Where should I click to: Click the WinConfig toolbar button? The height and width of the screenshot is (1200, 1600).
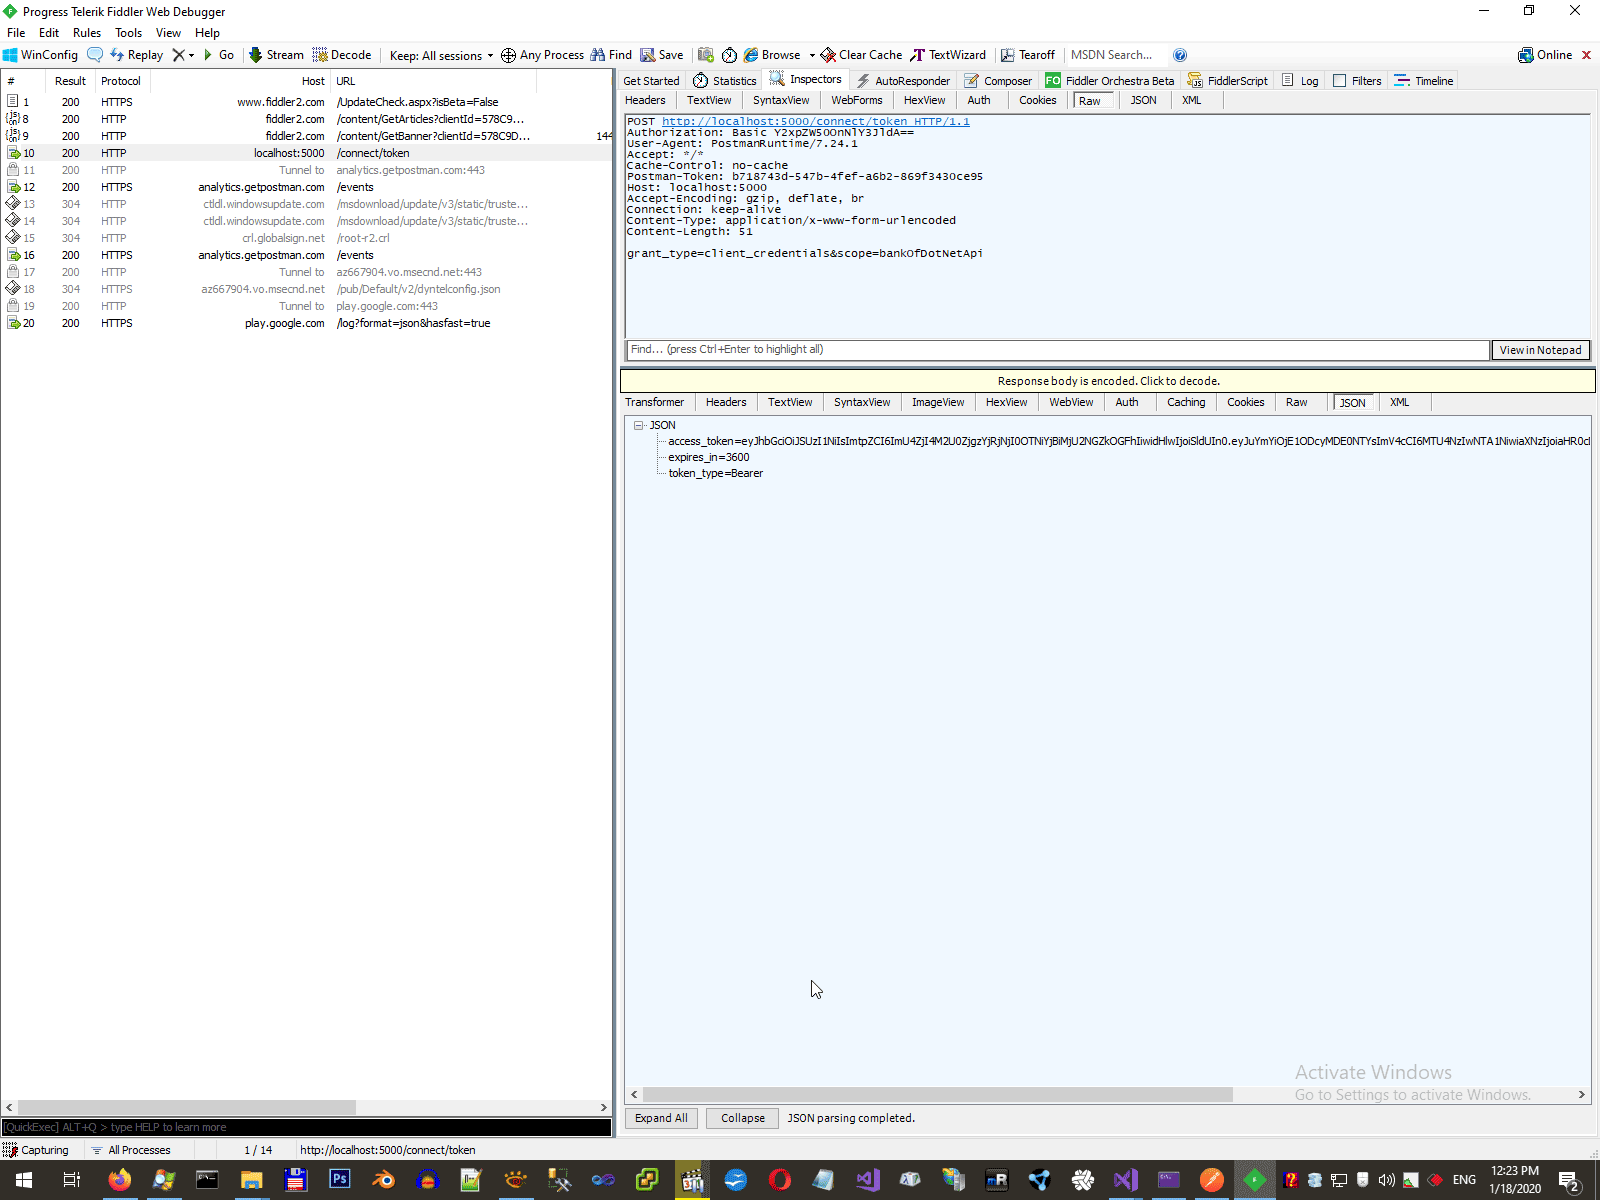[x=41, y=55]
